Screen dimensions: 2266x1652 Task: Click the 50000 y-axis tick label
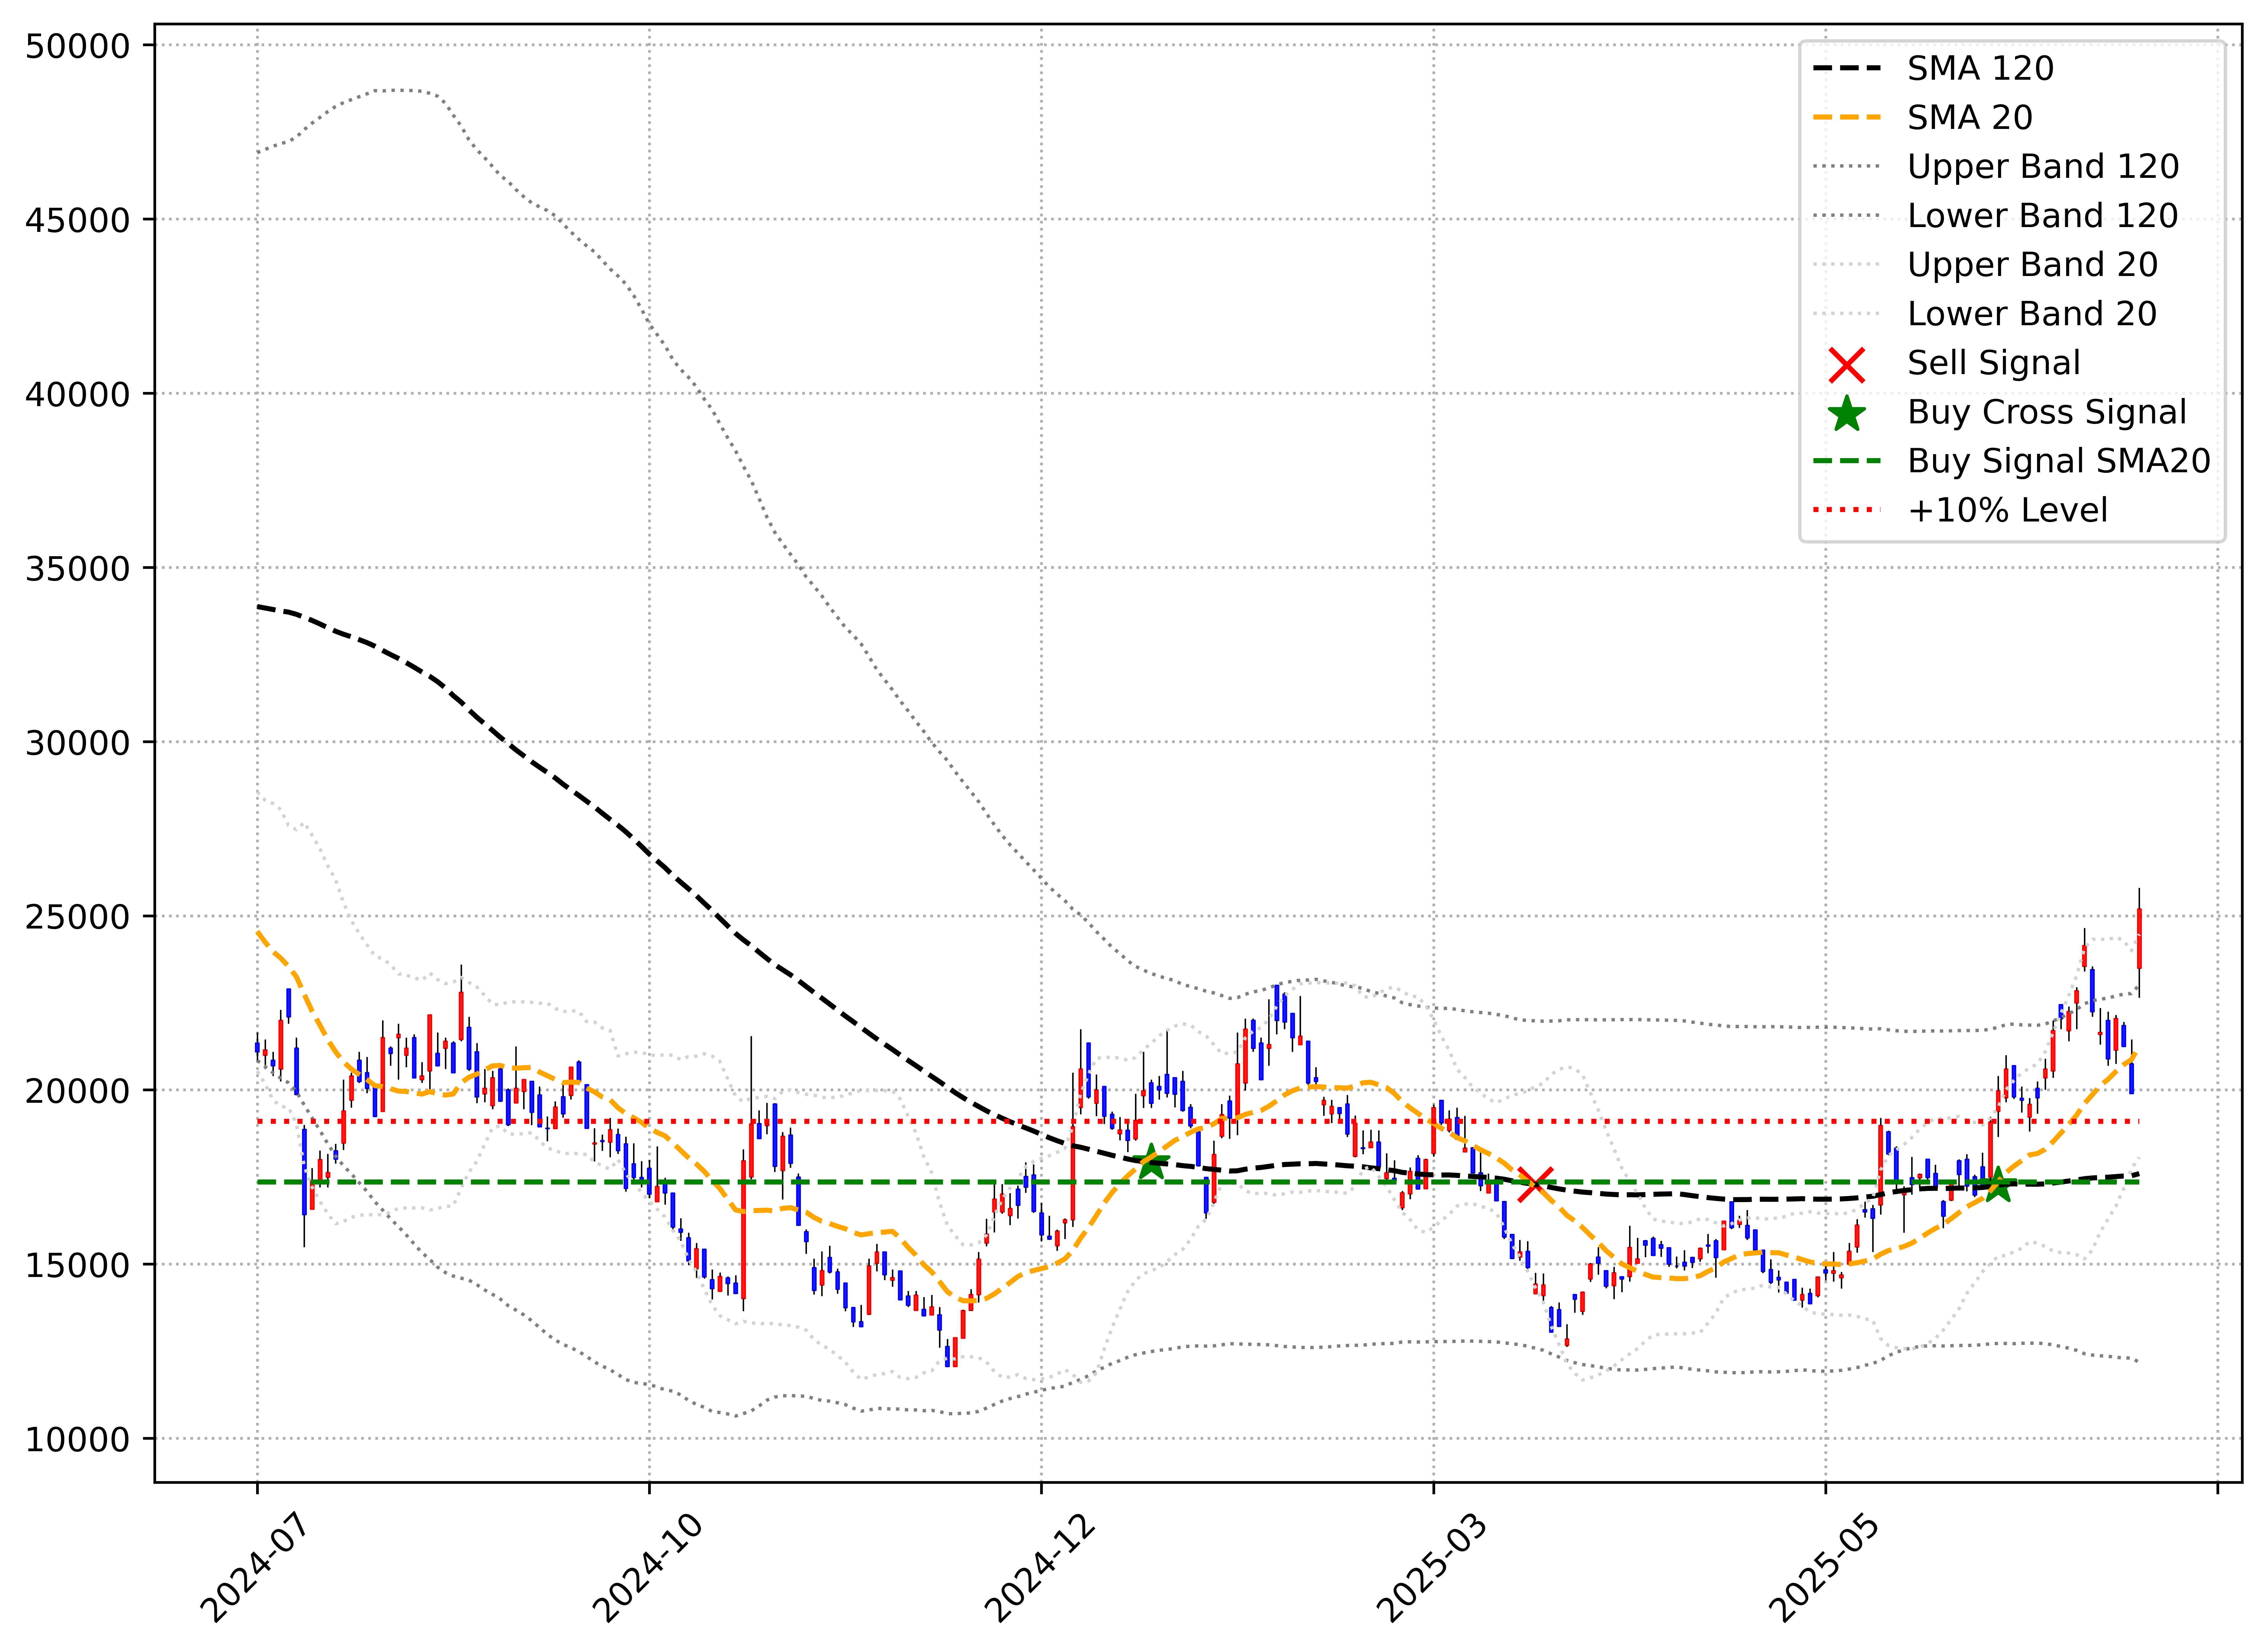click(78, 46)
